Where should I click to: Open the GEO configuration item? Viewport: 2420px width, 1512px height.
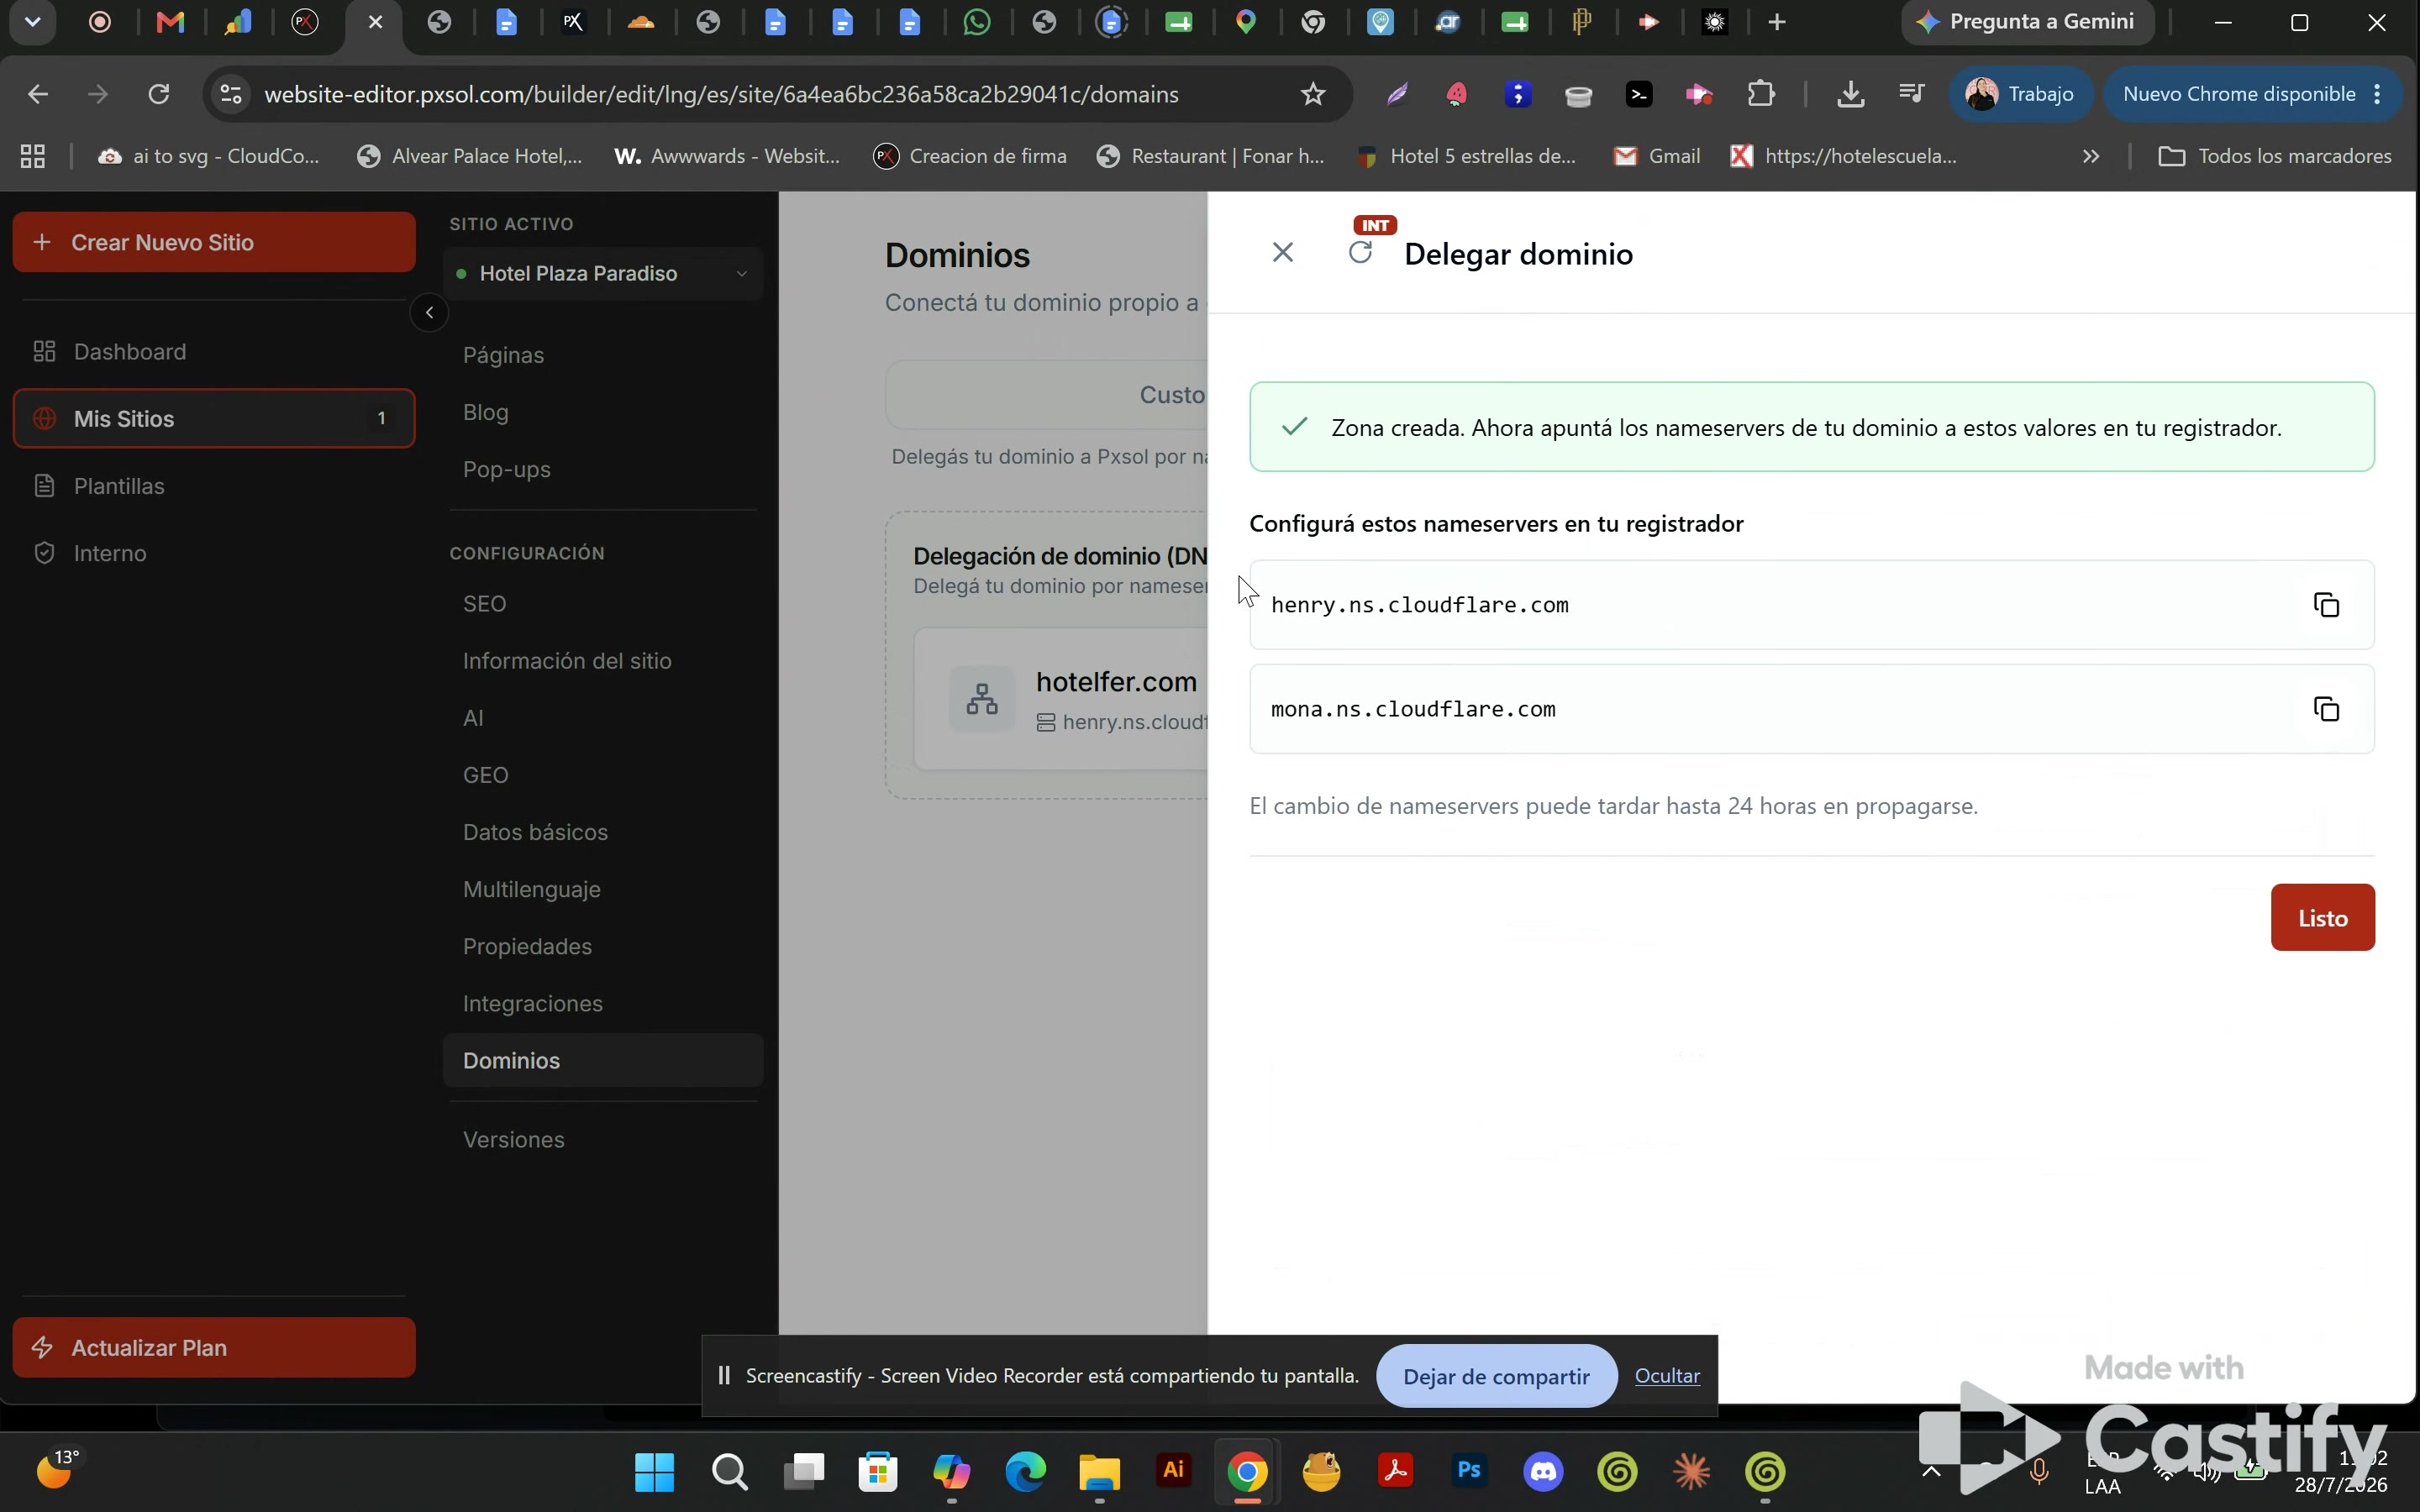click(x=603, y=775)
